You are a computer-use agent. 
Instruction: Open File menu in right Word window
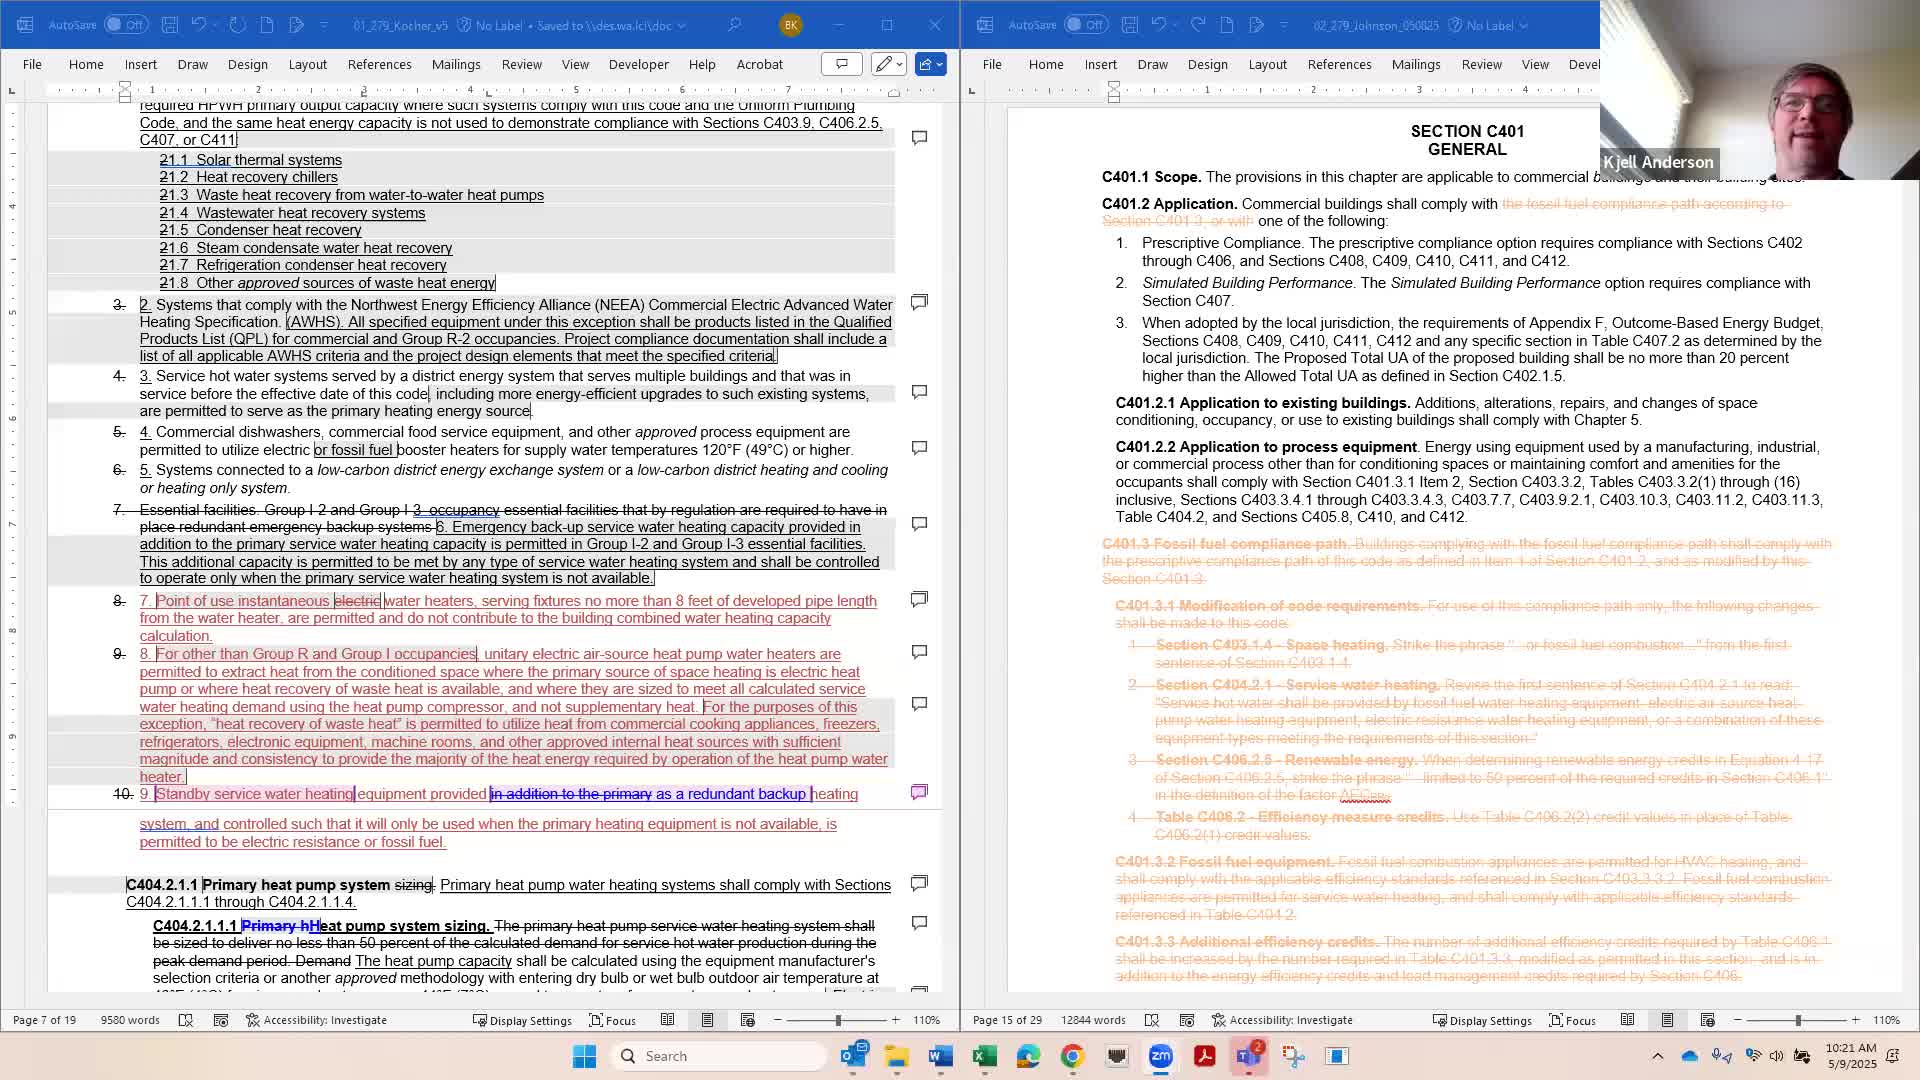tap(991, 64)
